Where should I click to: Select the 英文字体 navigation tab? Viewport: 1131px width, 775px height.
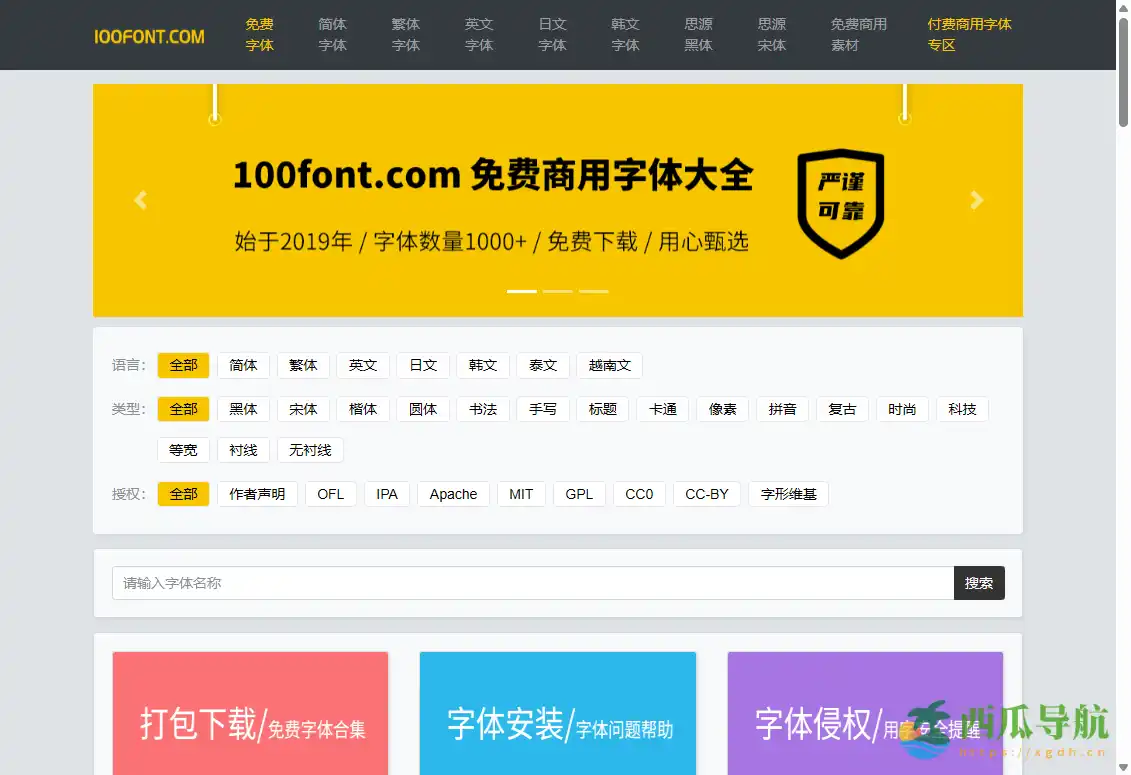click(479, 35)
